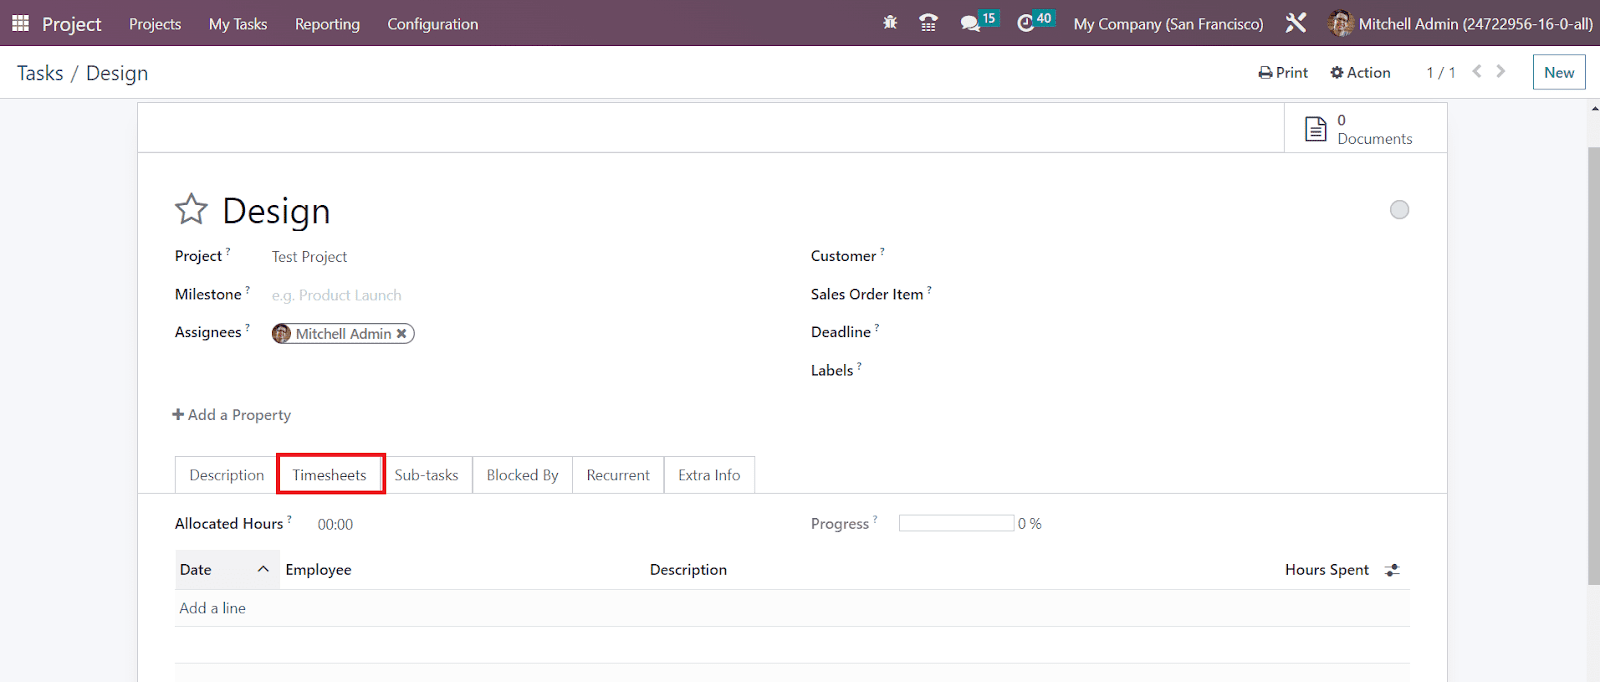Switch to the Sub-tasks tab
Viewport: 1600px width, 682px height.
[x=426, y=475]
